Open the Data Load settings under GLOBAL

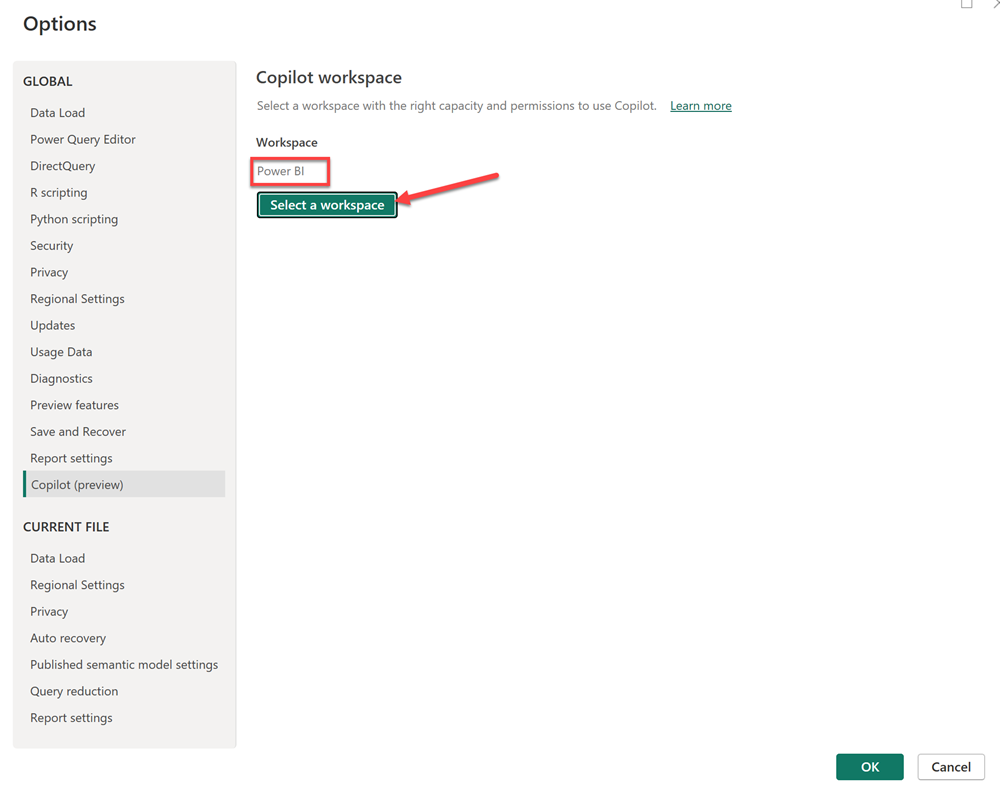pos(57,112)
